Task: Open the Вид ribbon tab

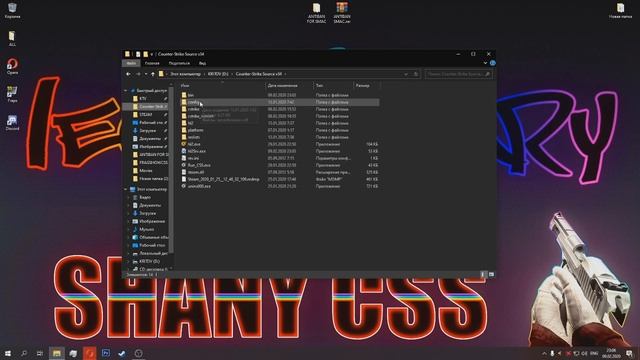Action: pyautogui.click(x=202, y=63)
